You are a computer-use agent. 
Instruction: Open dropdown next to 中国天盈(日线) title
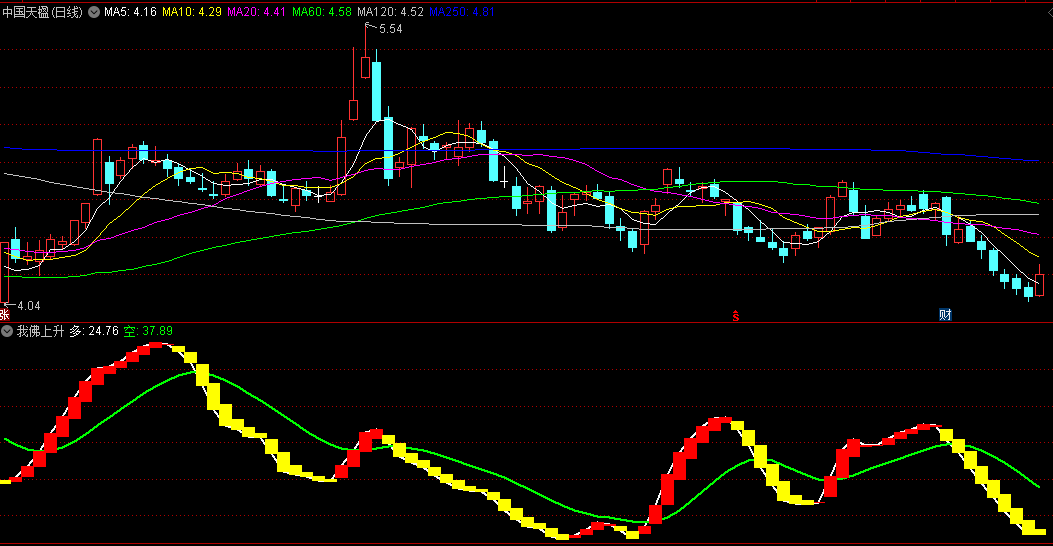[94, 12]
